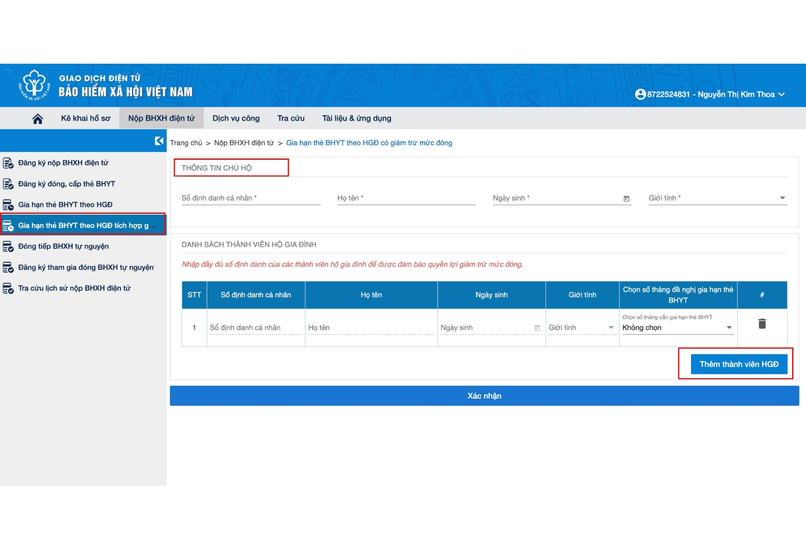The height and width of the screenshot is (545, 806).
Task: Click icon beside Đăng ký tham gia đóng BHXH
Action: point(8,267)
